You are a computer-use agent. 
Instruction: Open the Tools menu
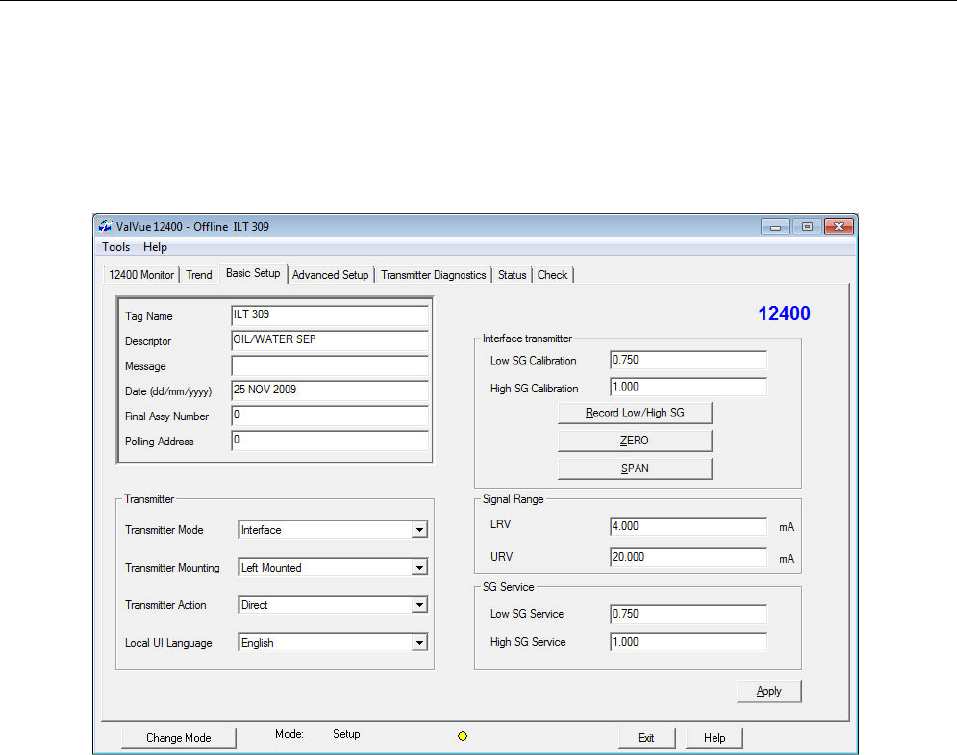click(x=116, y=247)
